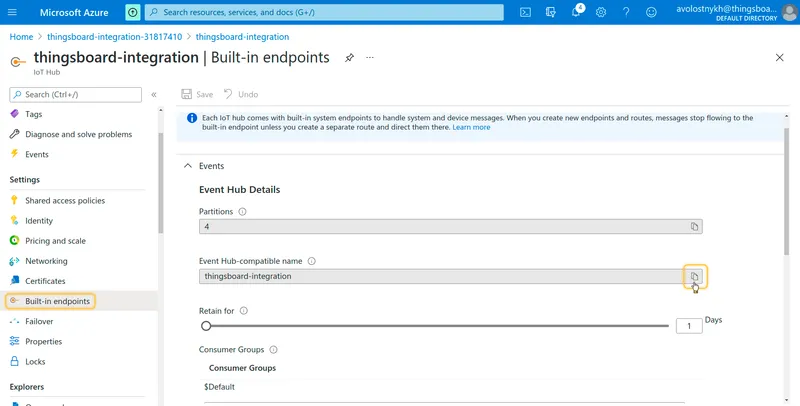Open Certificates settings
This screenshot has width=800, height=406.
point(45,281)
